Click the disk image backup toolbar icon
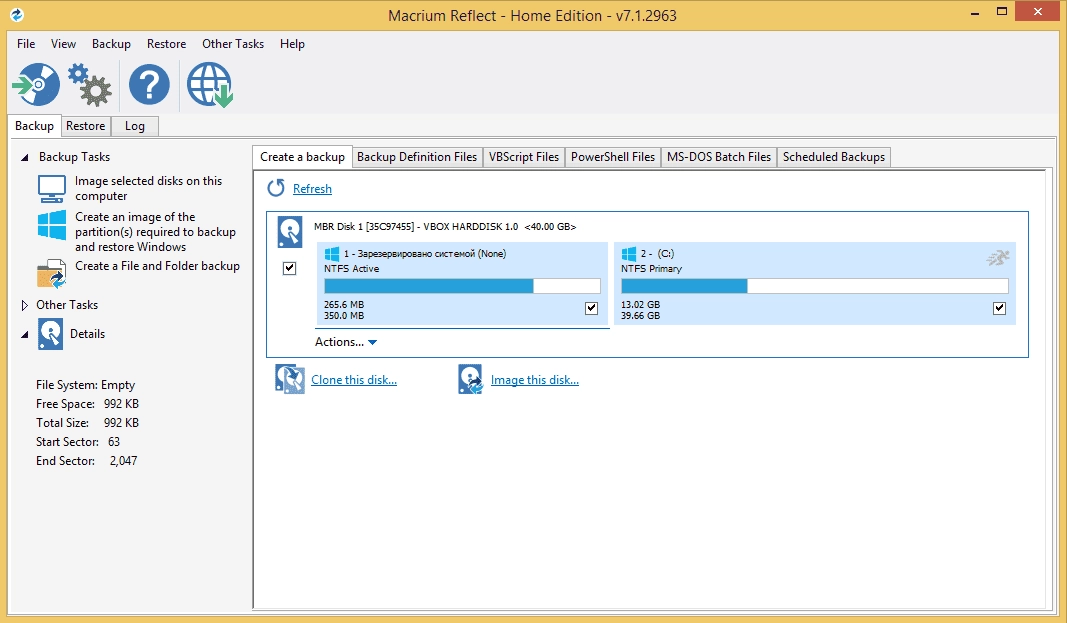 37,85
